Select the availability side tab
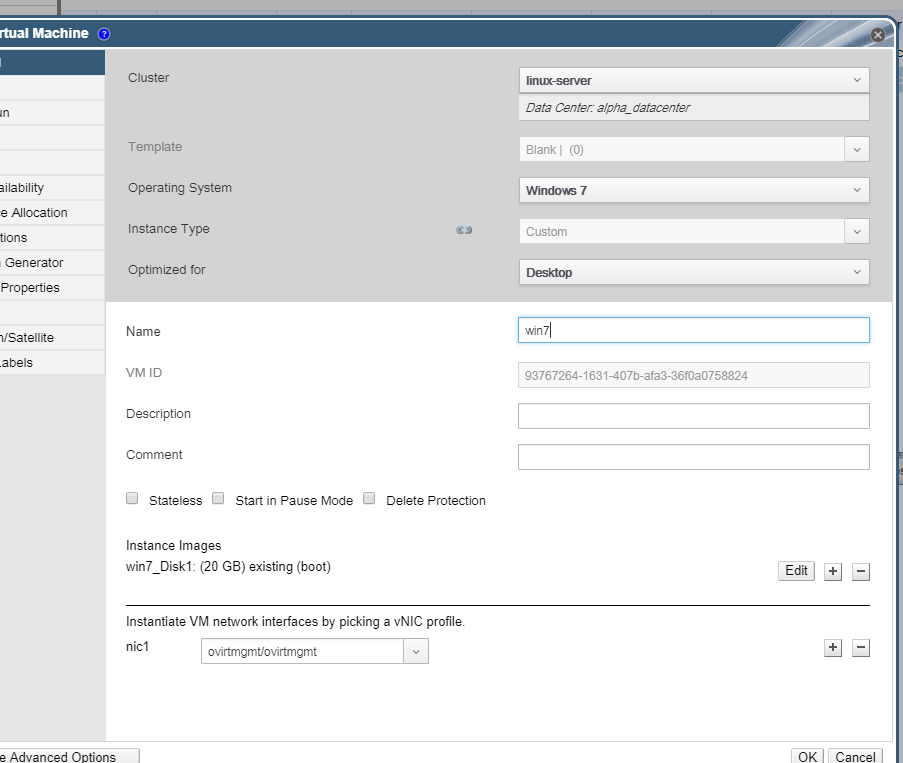This screenshot has width=903, height=763. (52, 188)
